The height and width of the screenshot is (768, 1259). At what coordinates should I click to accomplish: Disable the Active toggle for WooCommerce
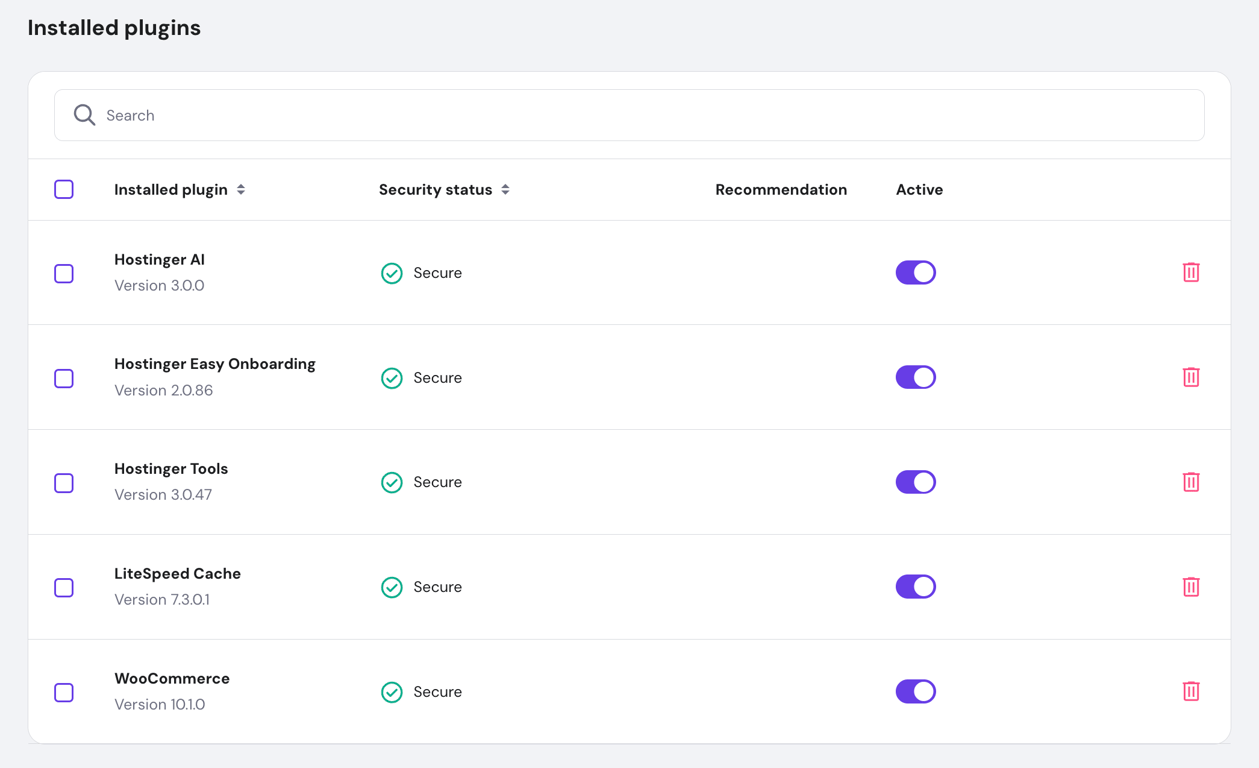tap(915, 691)
